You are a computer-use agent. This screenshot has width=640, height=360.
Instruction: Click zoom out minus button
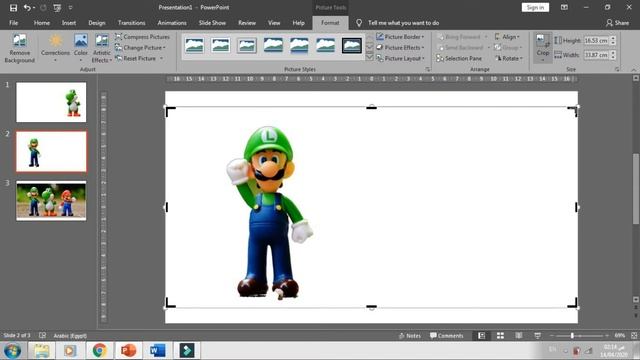(552, 336)
